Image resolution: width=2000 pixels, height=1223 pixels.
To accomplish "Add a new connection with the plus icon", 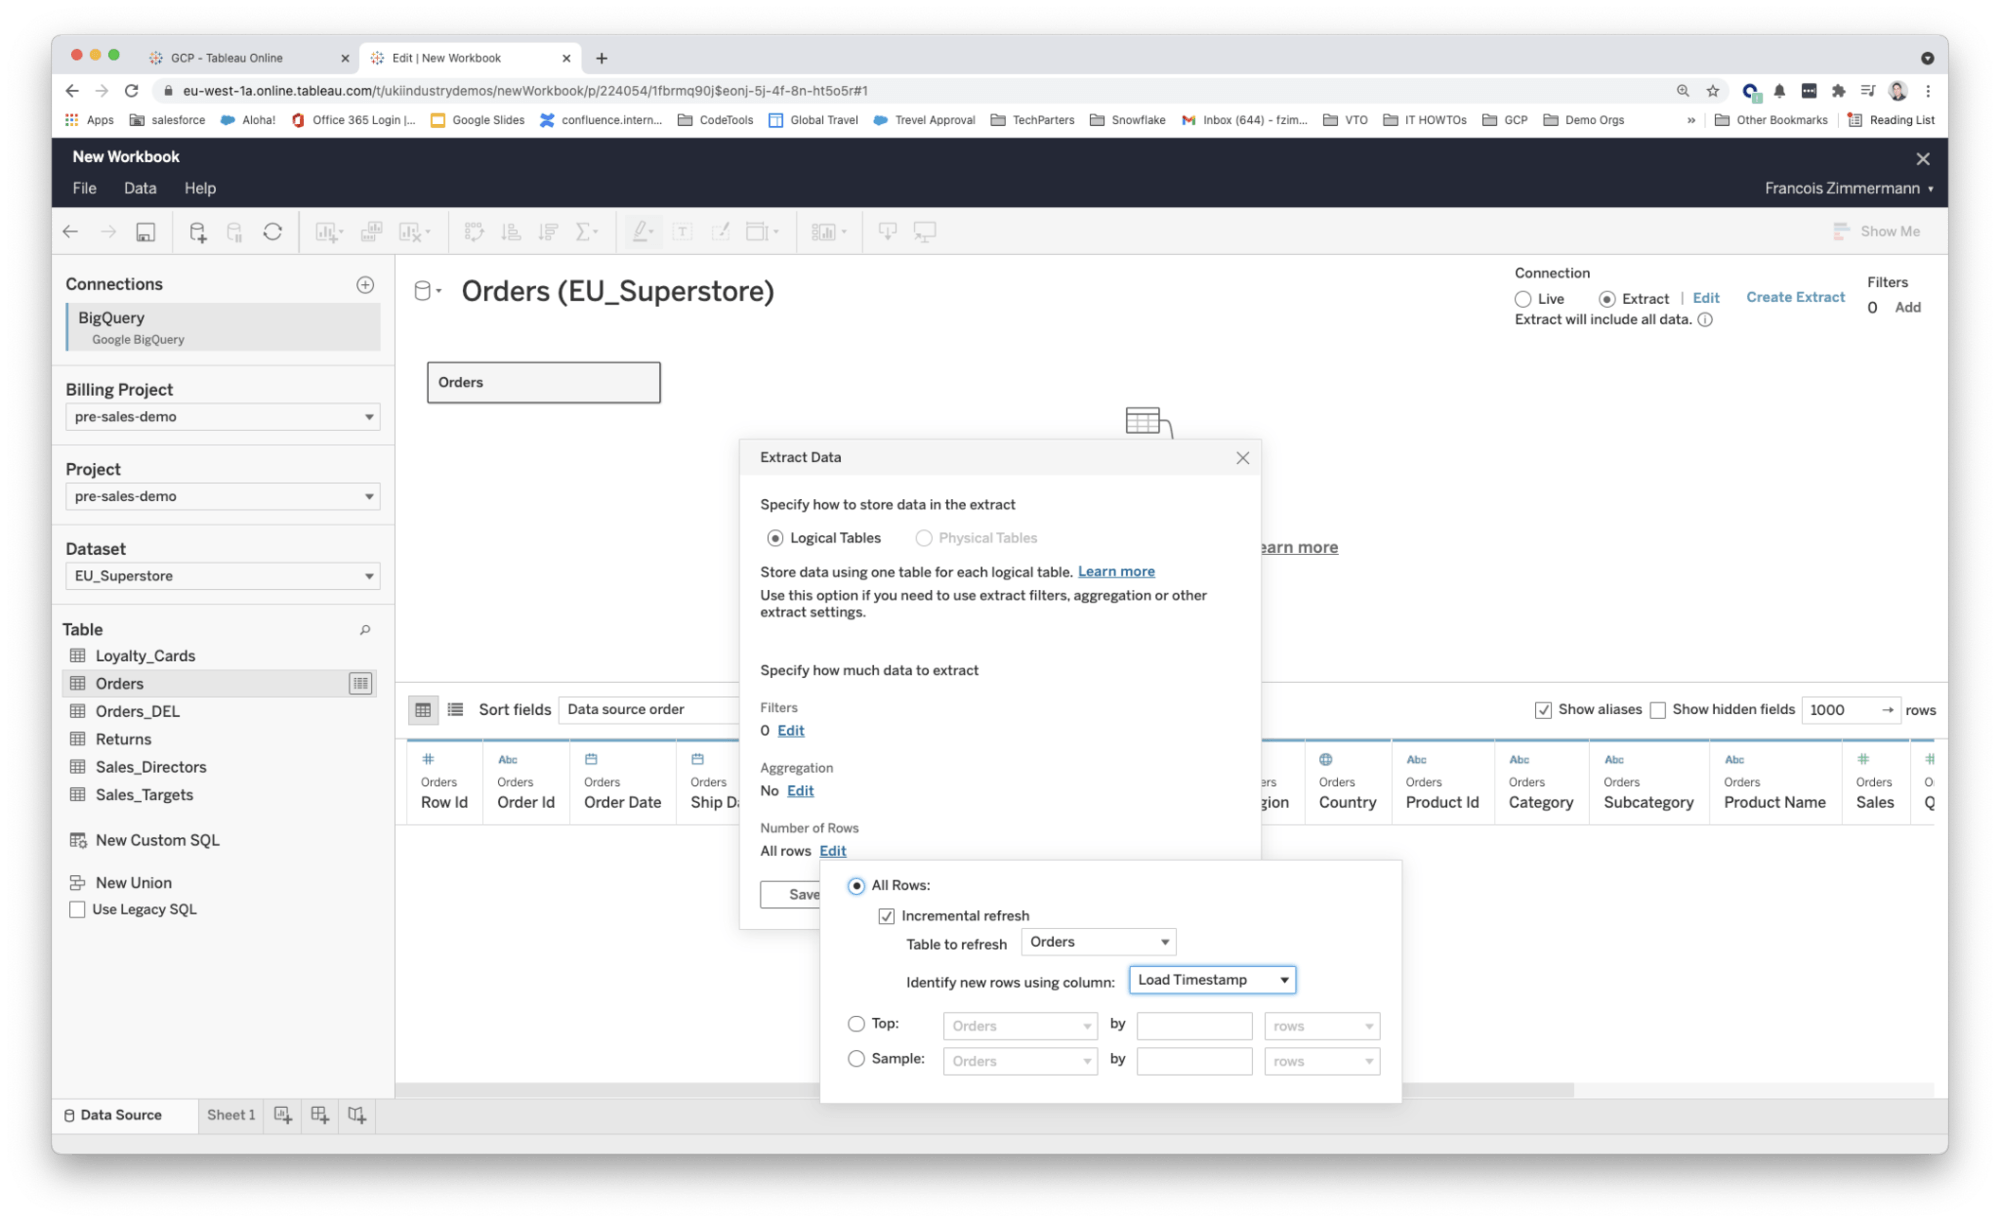I will click(x=365, y=285).
